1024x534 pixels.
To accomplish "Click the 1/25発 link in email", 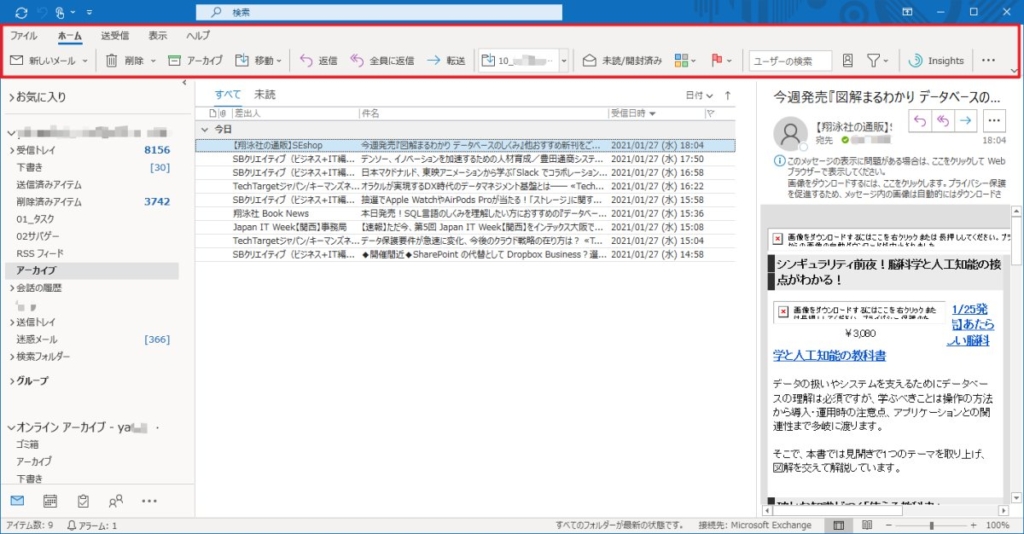I will coord(969,309).
